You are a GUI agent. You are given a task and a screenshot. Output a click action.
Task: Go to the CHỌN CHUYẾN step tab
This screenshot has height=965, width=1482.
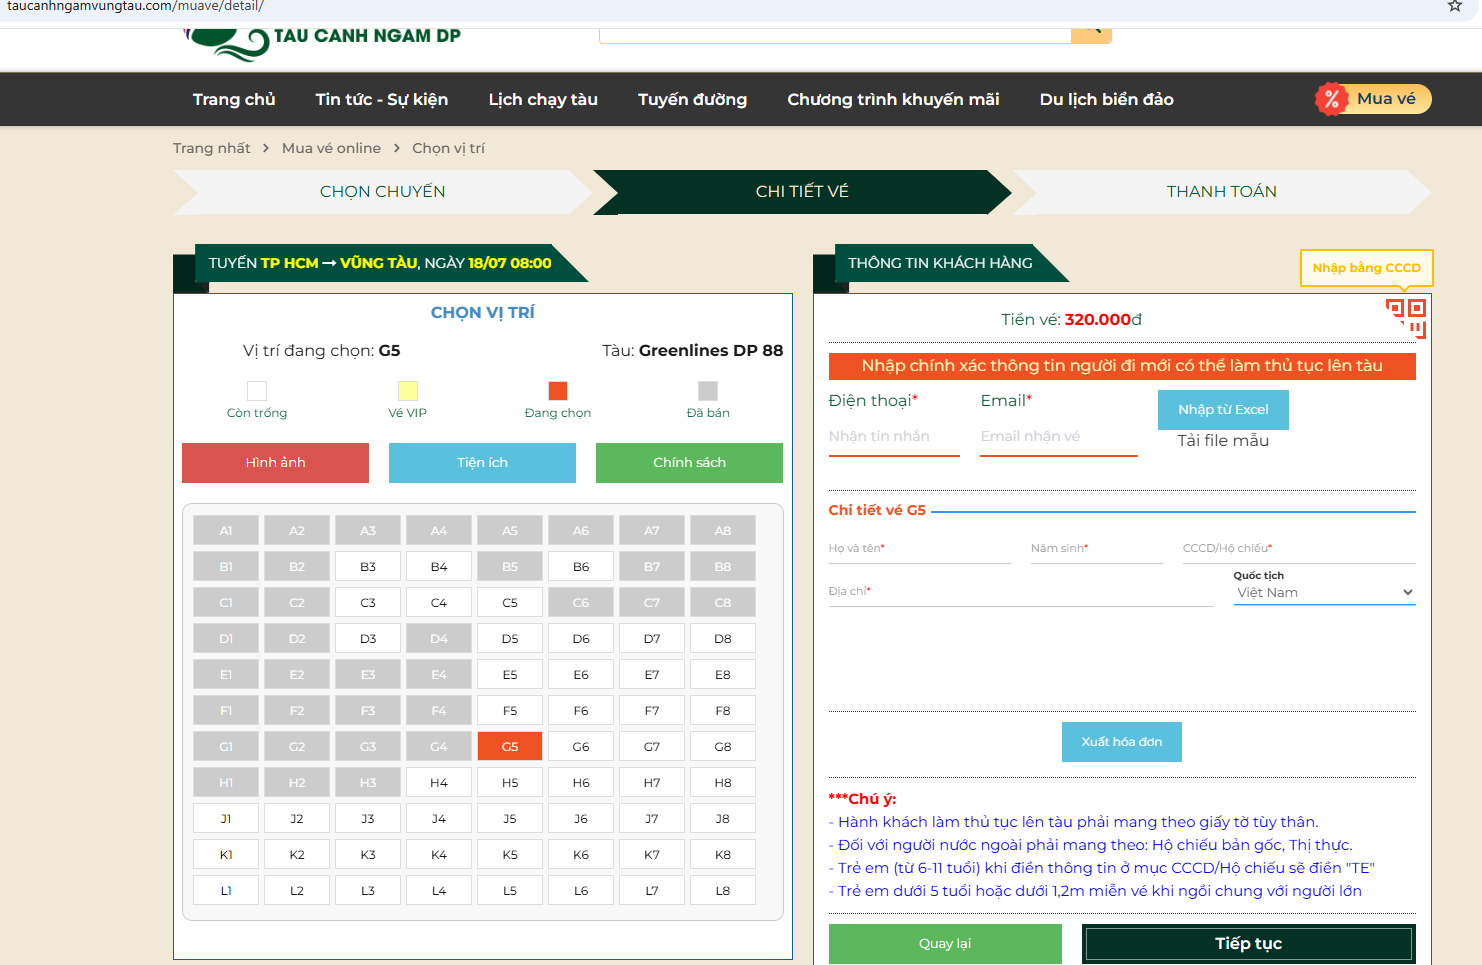click(382, 192)
